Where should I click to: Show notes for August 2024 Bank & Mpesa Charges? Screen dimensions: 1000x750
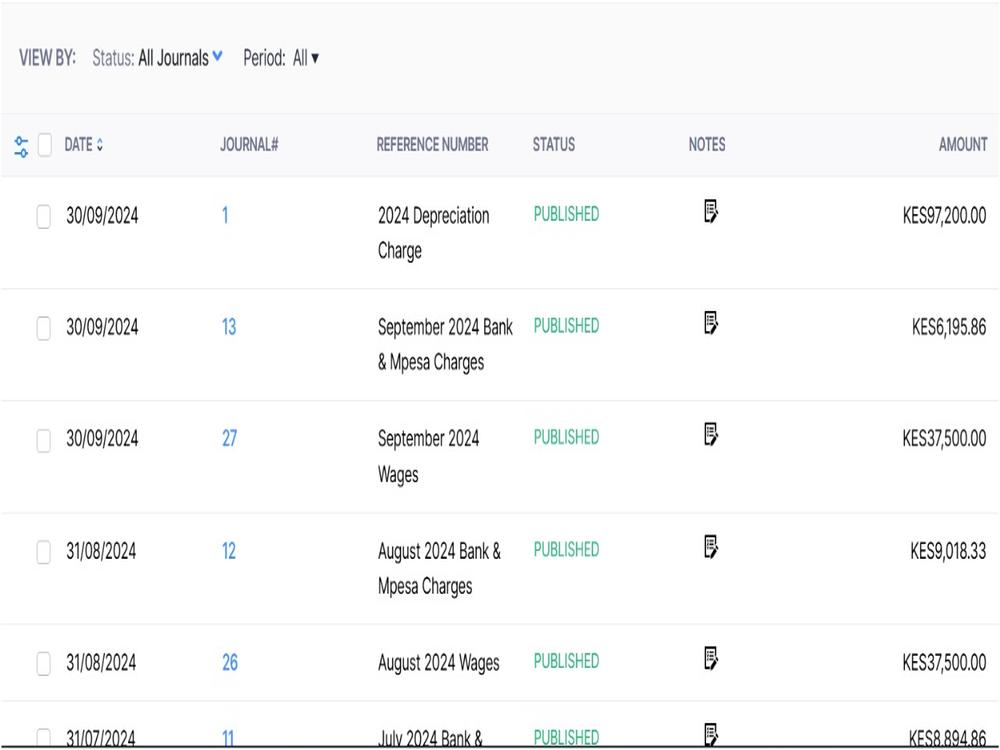710,547
